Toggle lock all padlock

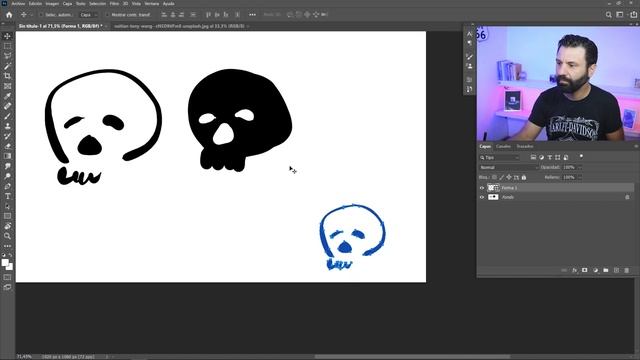(x=524, y=177)
